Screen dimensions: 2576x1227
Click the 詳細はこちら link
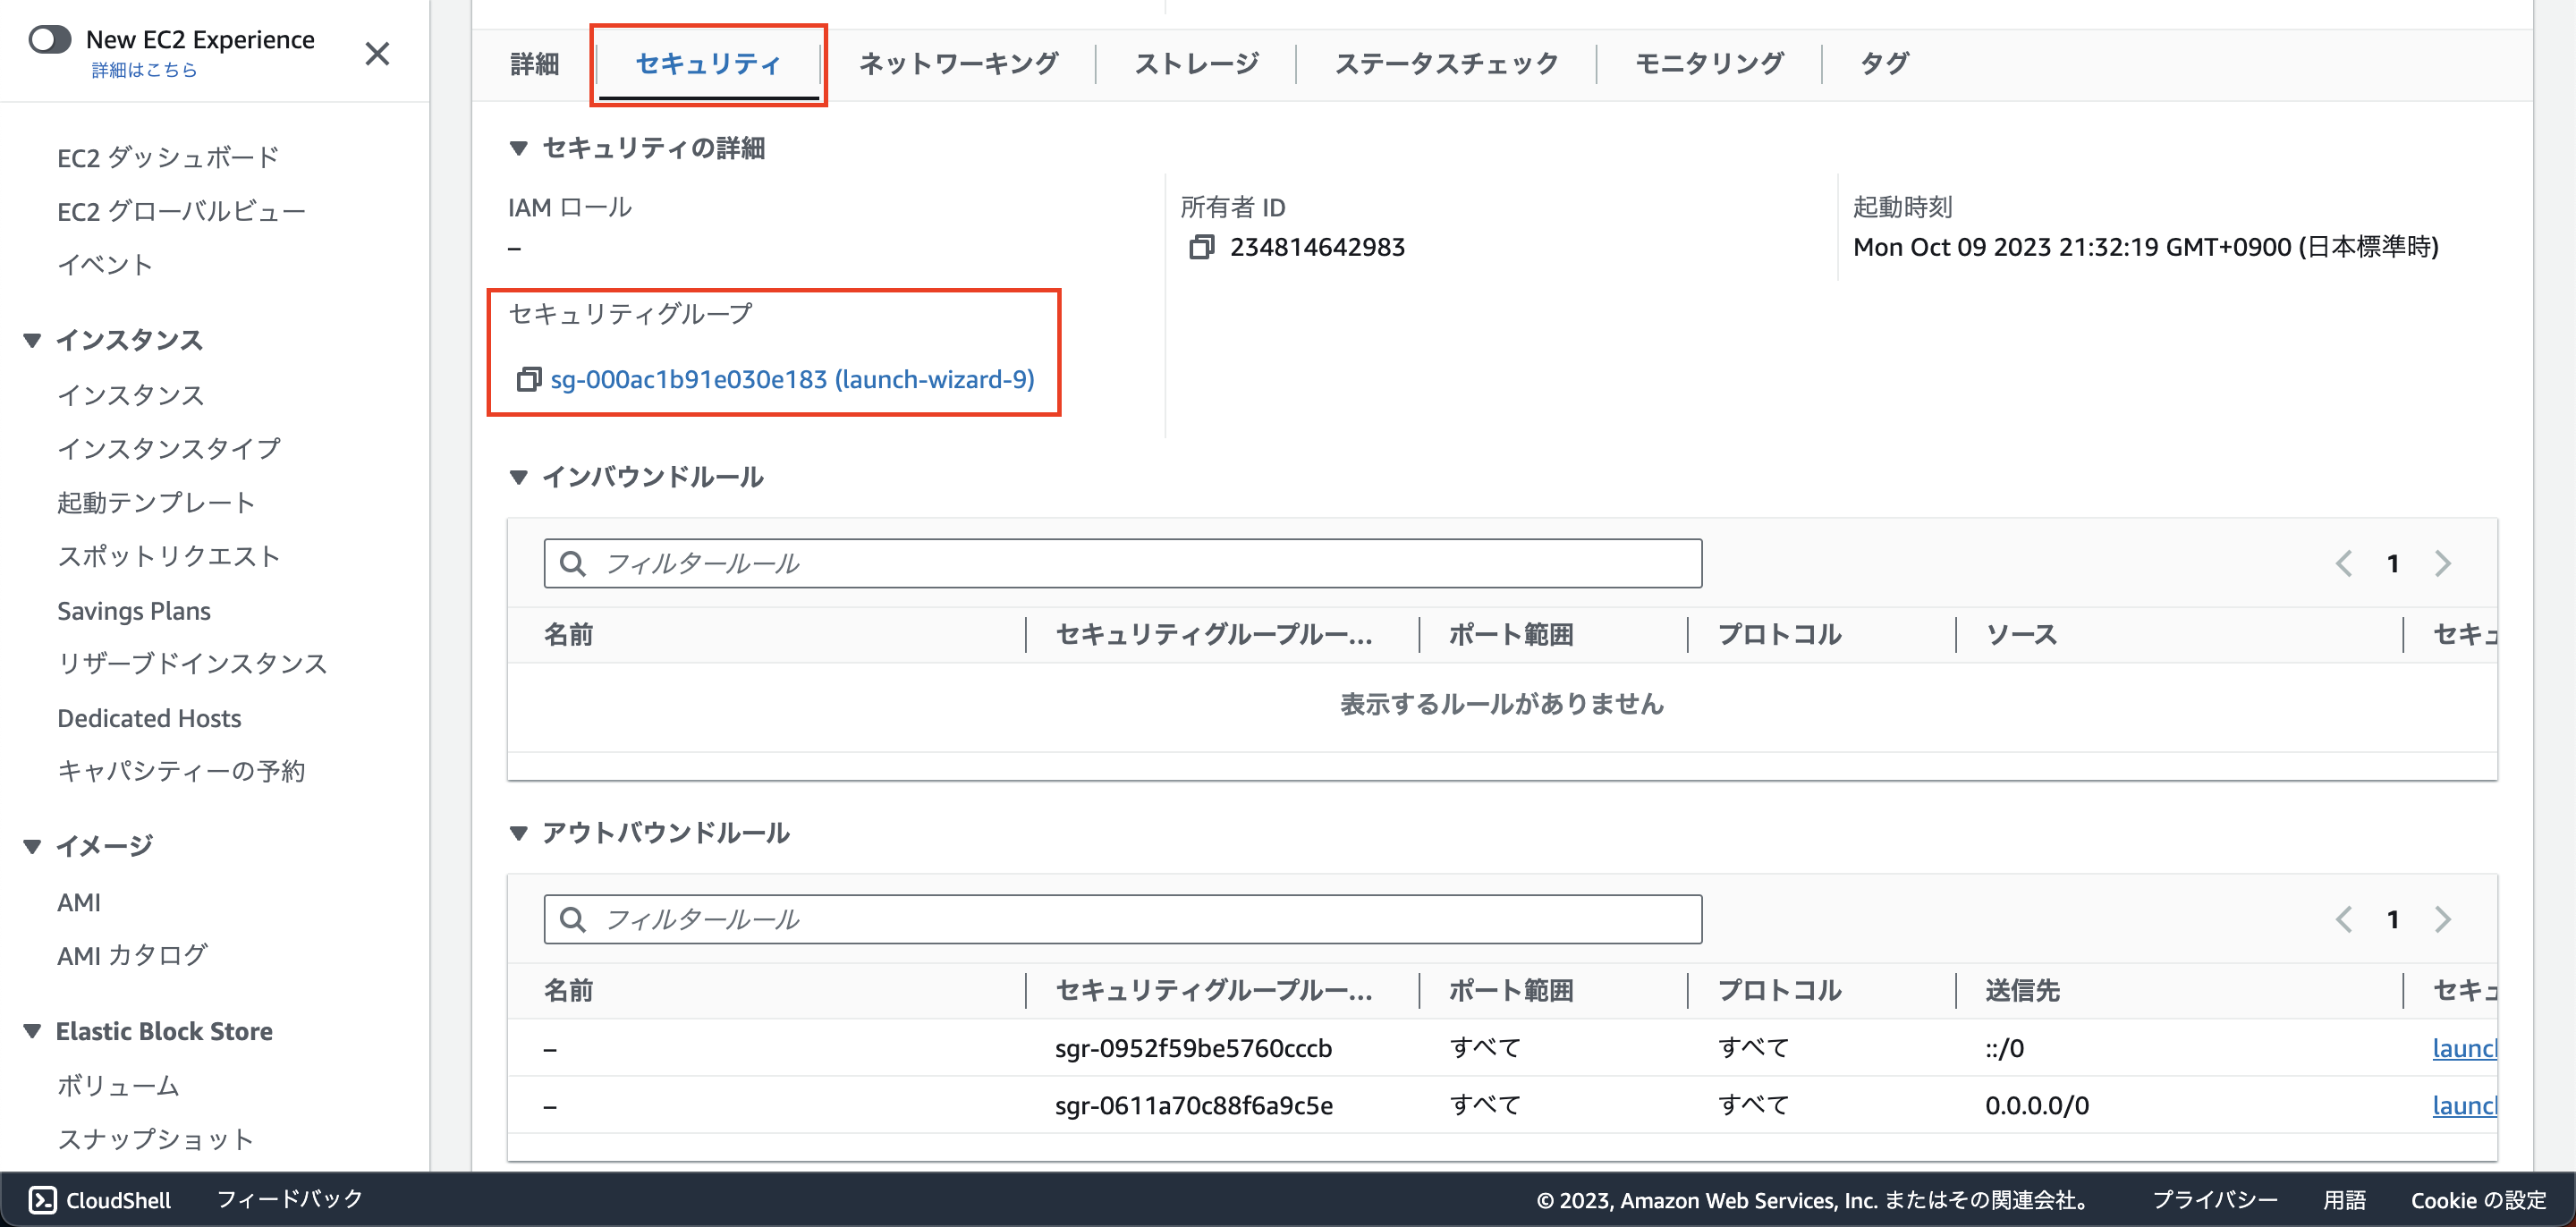[x=144, y=70]
